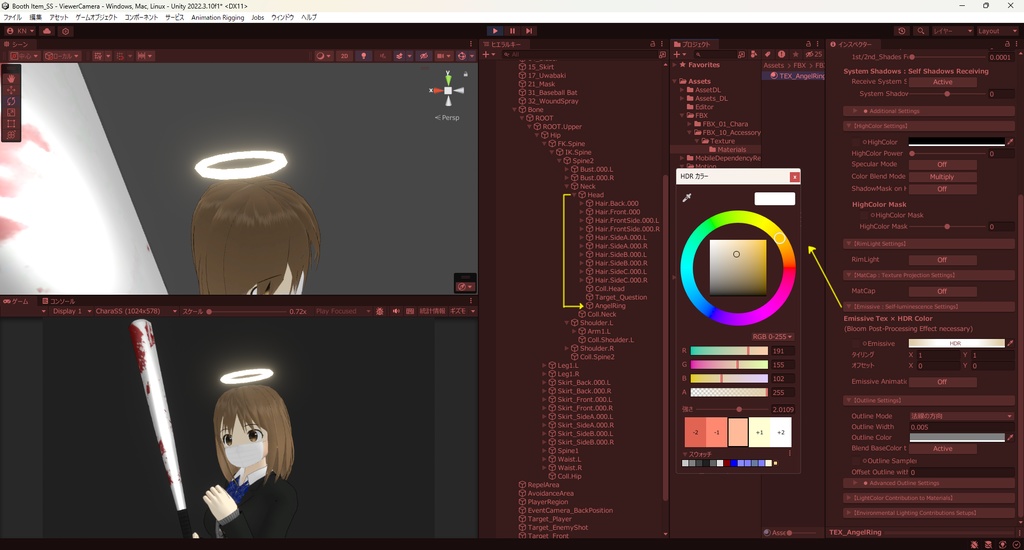Adjust the R channel slider
The height and width of the screenshot is (550, 1024).
729,351
